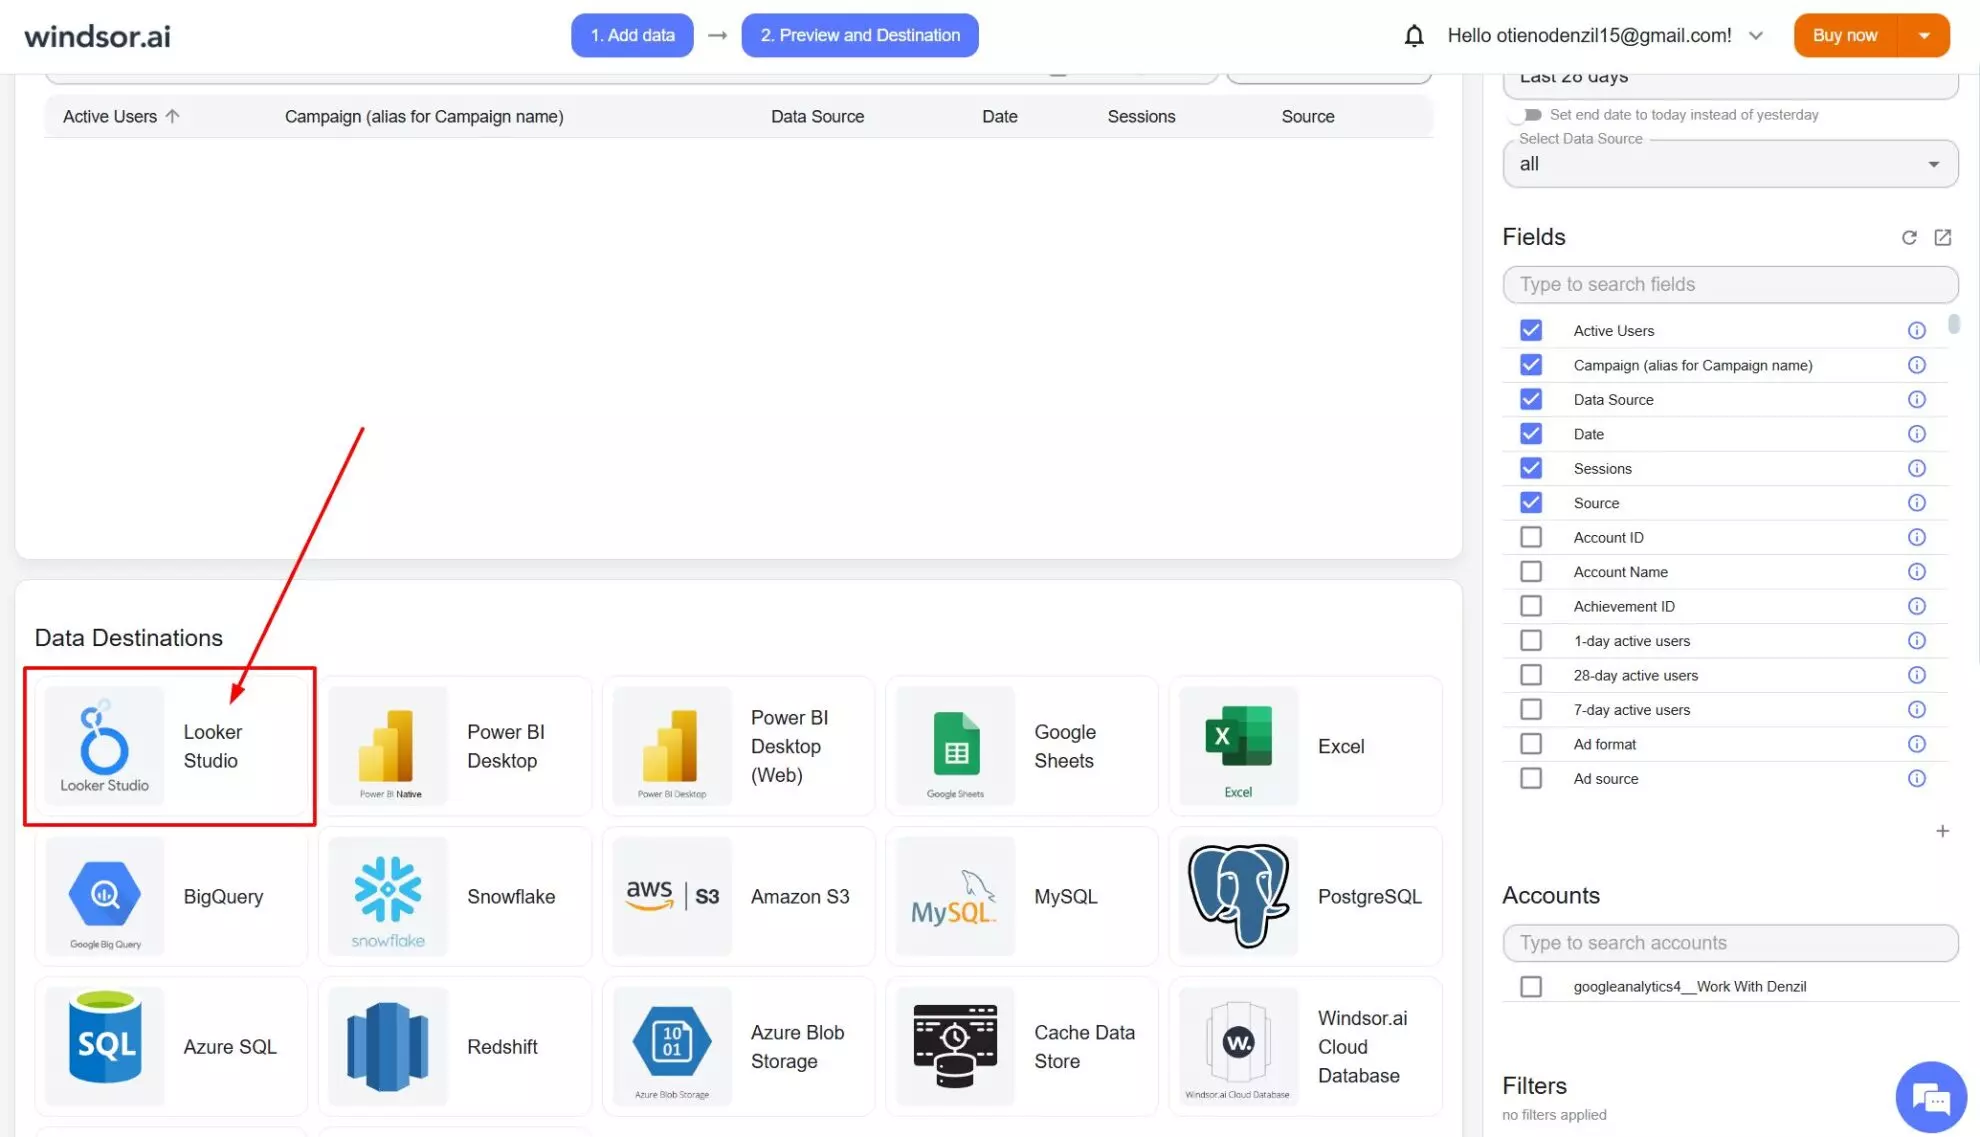
Task: Uncheck the Data Source field
Action: tap(1530, 399)
